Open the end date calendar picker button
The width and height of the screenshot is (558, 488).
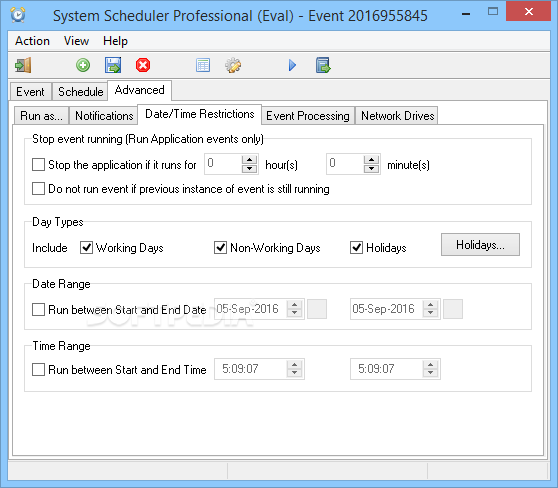click(453, 309)
